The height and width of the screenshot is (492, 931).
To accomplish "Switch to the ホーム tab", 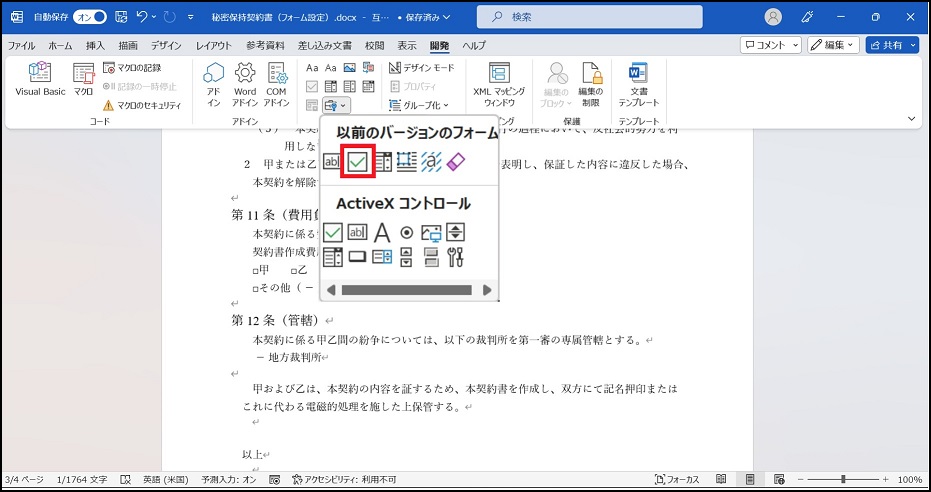I will pyautogui.click(x=60, y=45).
